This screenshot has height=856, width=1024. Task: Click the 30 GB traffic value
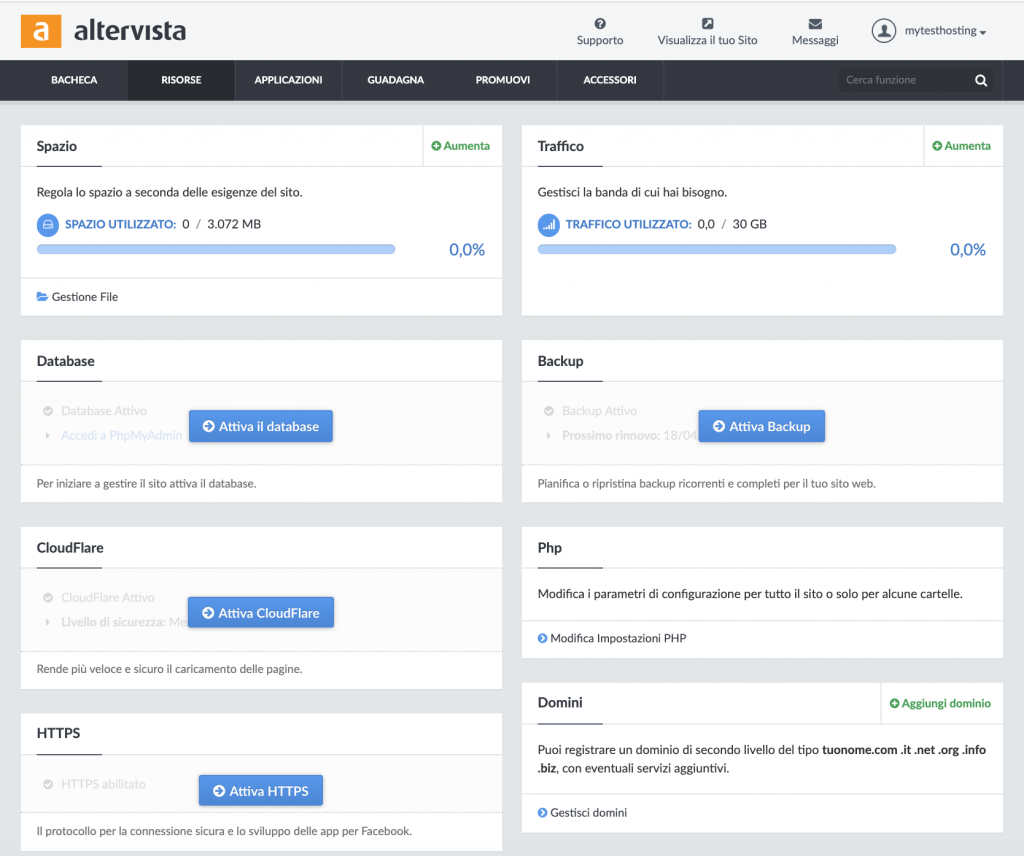pos(749,224)
